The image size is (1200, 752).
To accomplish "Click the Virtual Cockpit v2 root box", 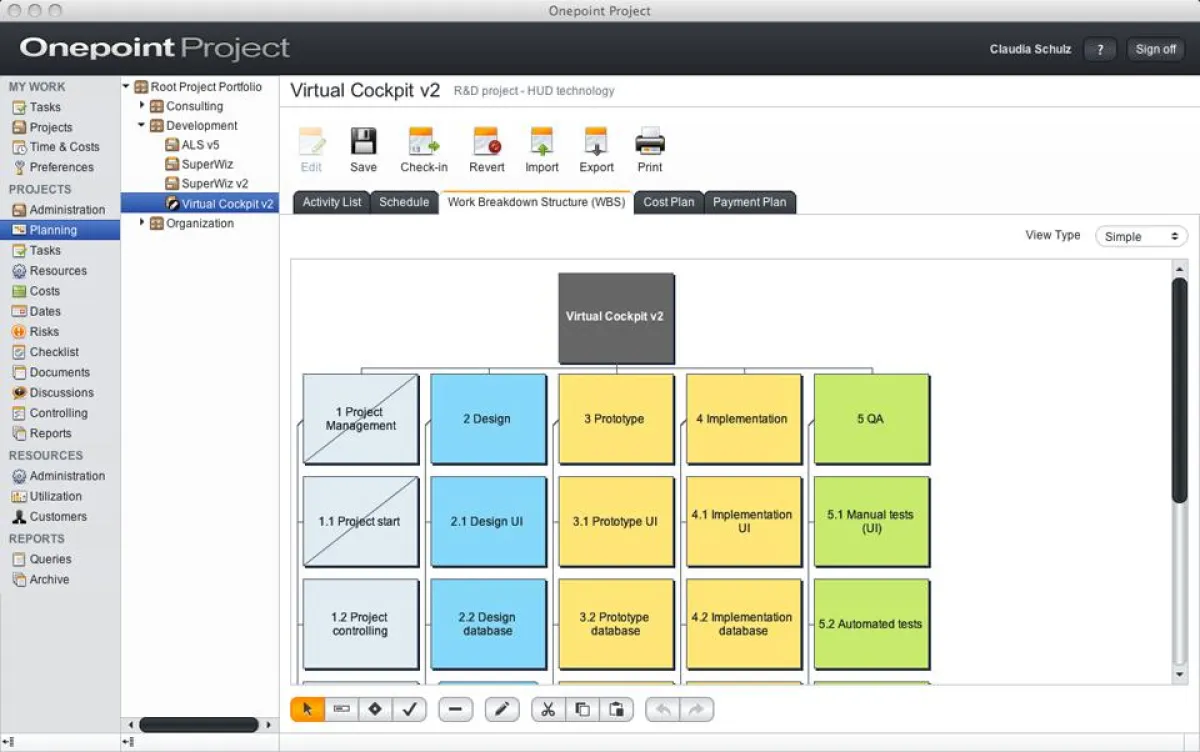I will coord(616,317).
